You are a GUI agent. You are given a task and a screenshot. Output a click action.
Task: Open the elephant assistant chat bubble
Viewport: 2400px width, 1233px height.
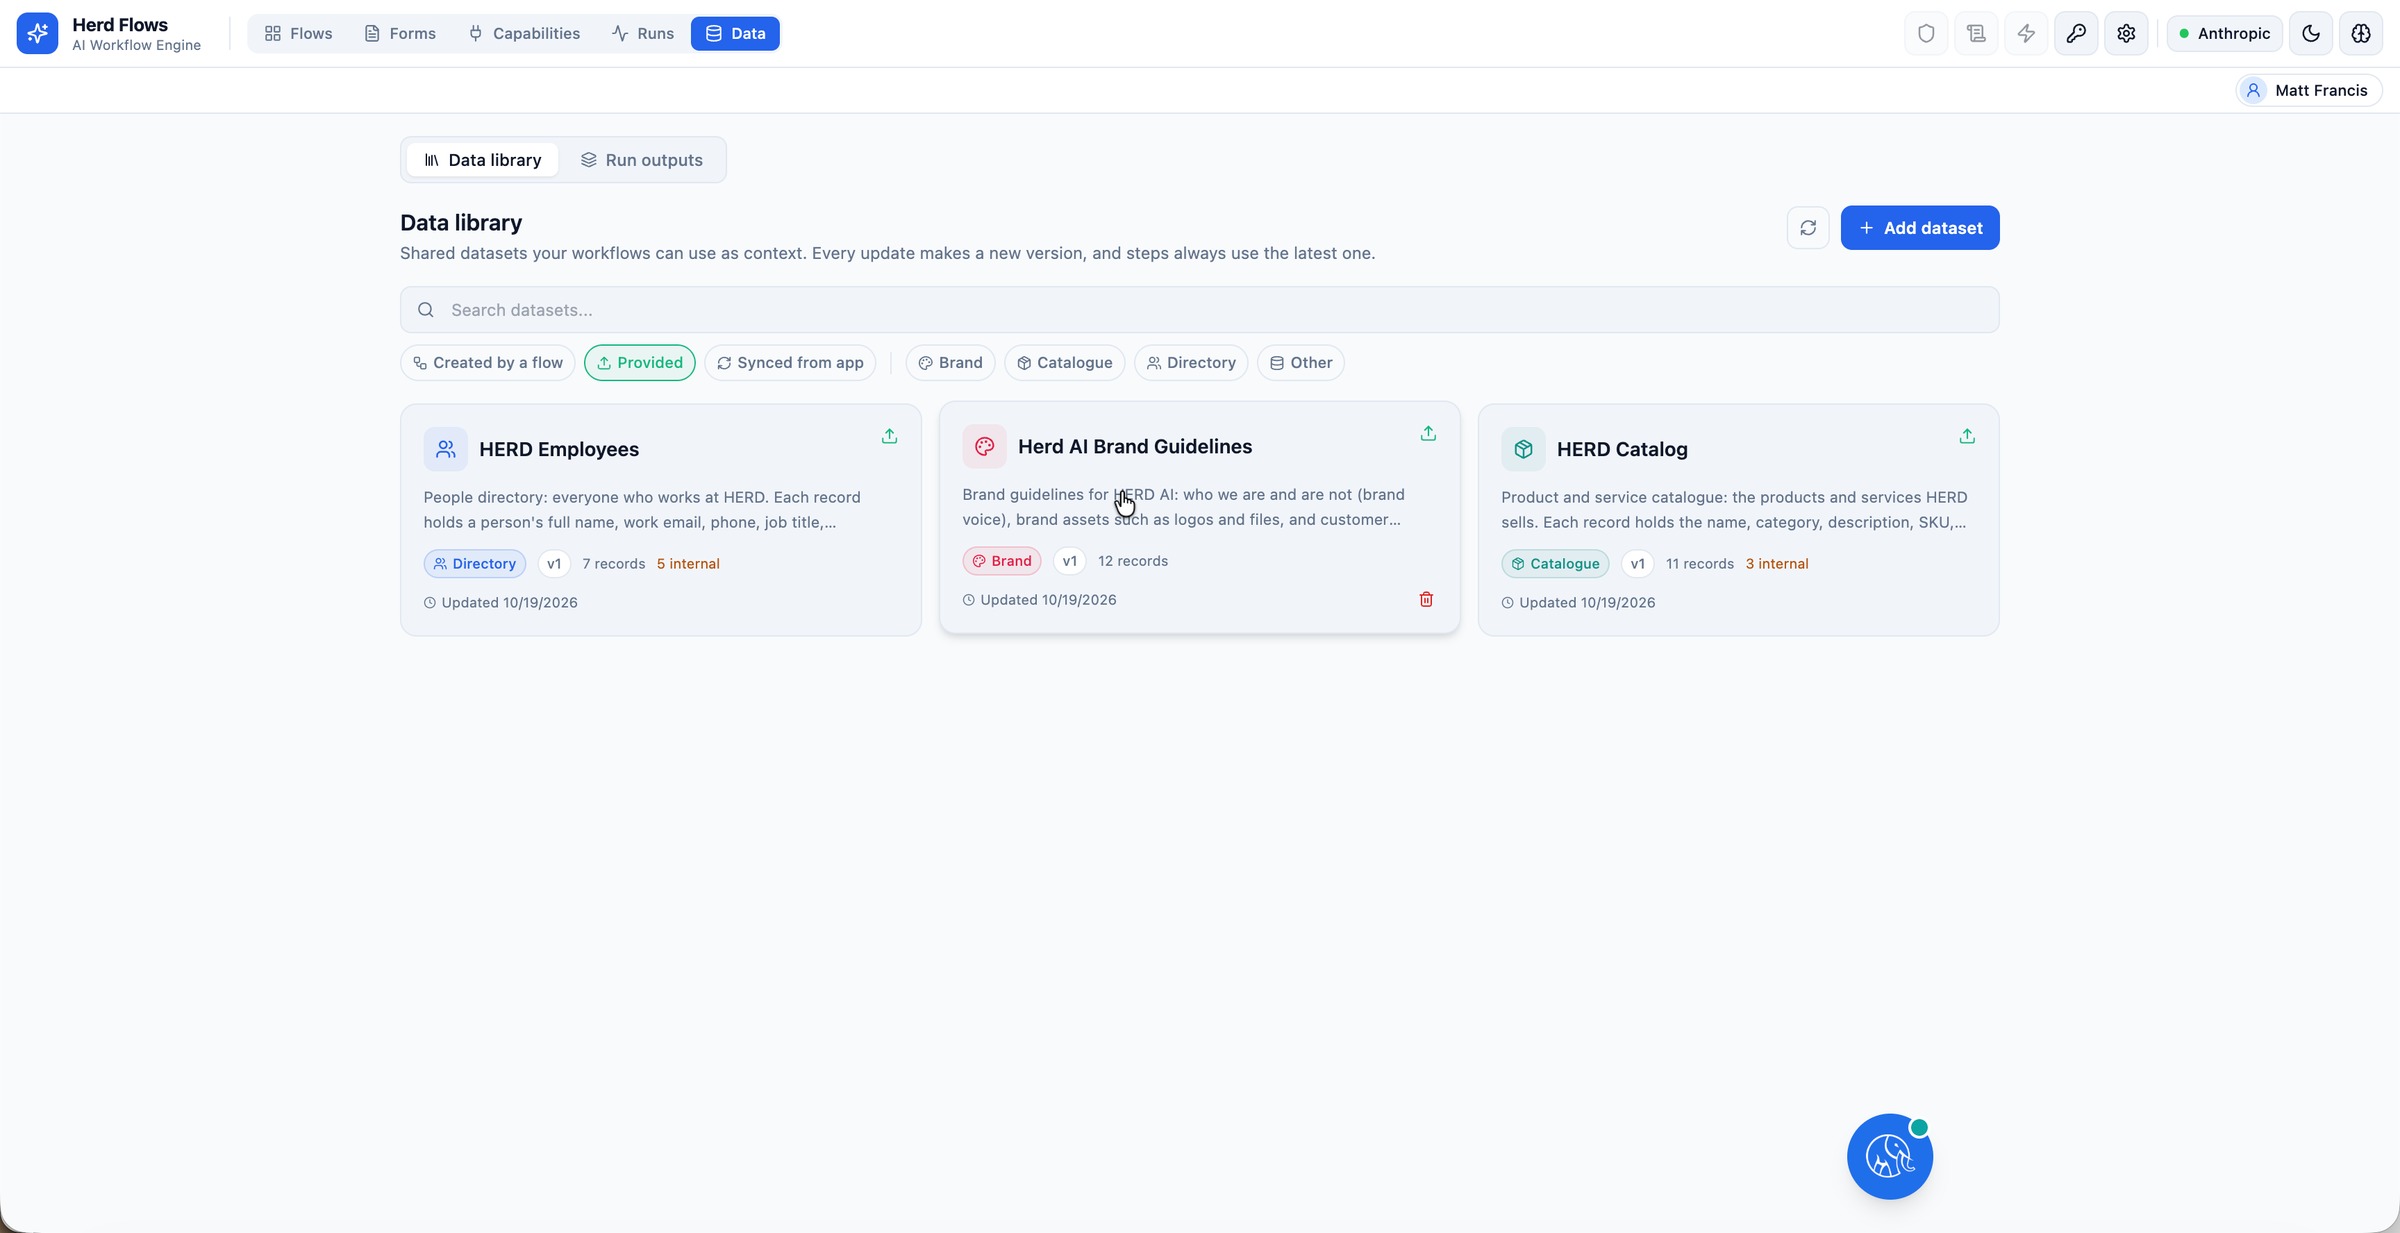coord(1890,1156)
